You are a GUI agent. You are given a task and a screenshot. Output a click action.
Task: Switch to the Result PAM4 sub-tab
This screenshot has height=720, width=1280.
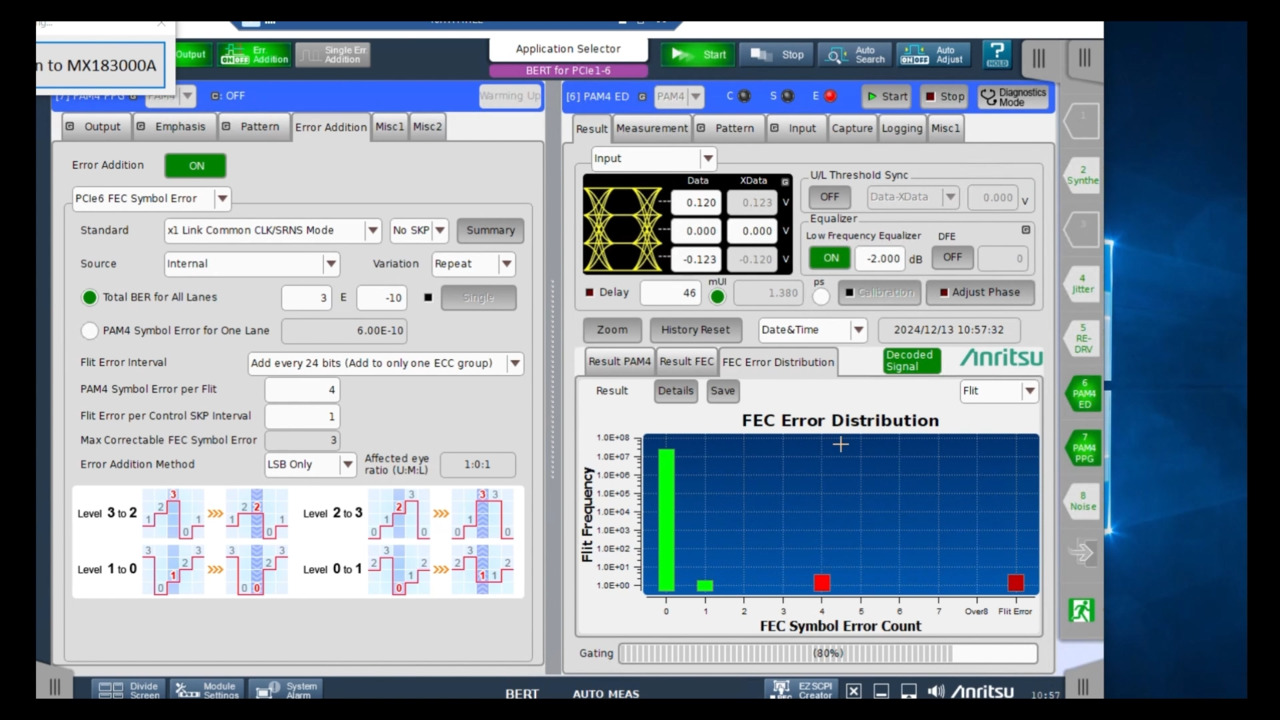620,362
